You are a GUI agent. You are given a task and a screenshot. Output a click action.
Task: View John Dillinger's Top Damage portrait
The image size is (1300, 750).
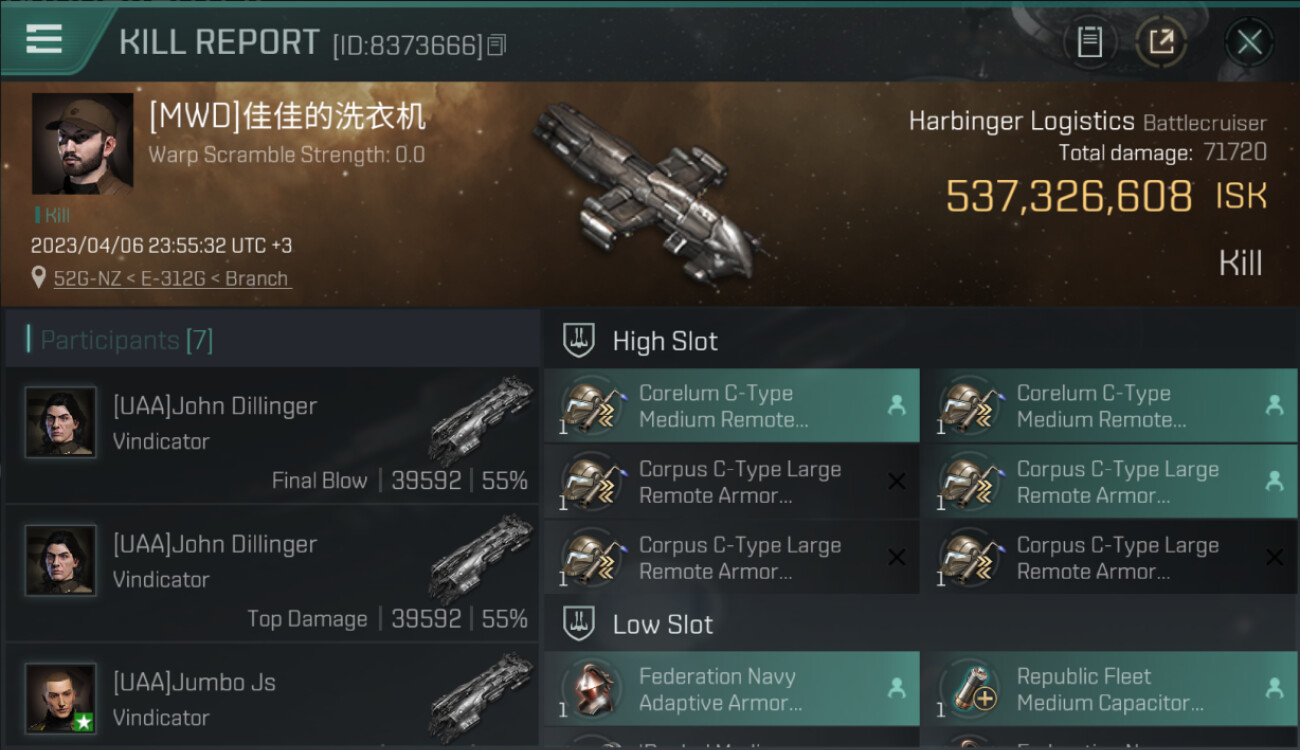click(61, 560)
